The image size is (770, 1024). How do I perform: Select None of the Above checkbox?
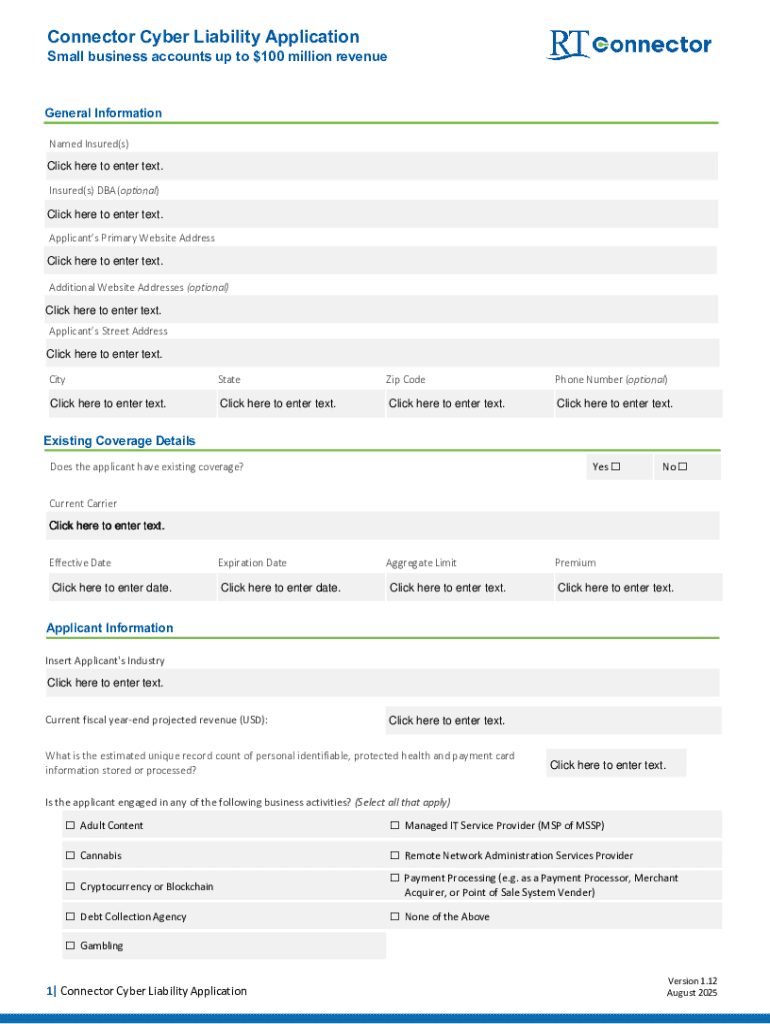[x=395, y=917]
